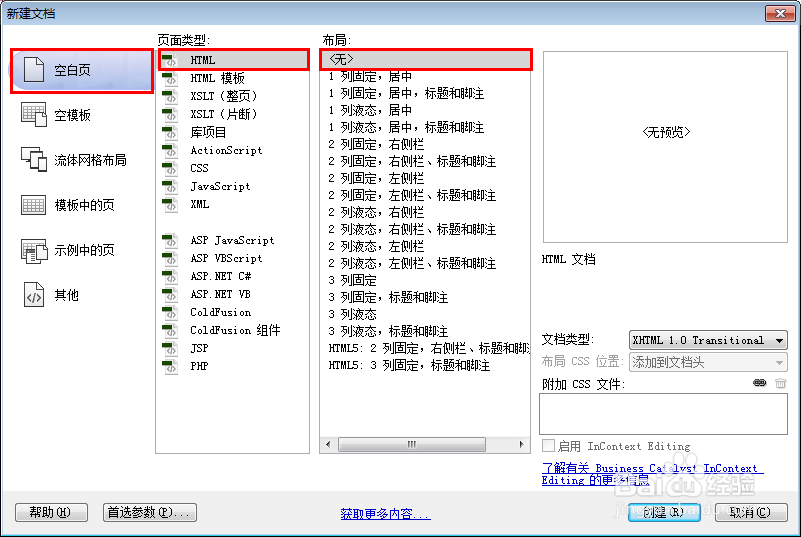Viewport: 801px width, 537px height.
Task: Click the HTML page type icon
Action: [x=170, y=60]
